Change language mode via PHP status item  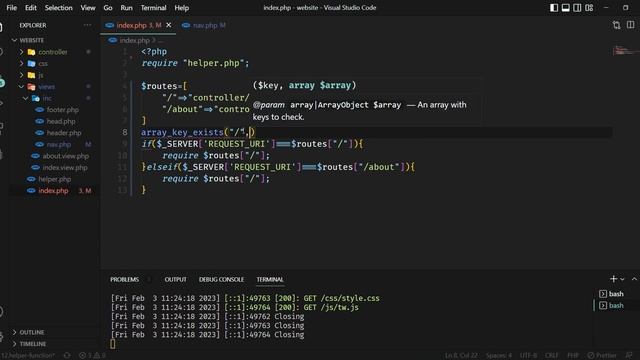573,356
